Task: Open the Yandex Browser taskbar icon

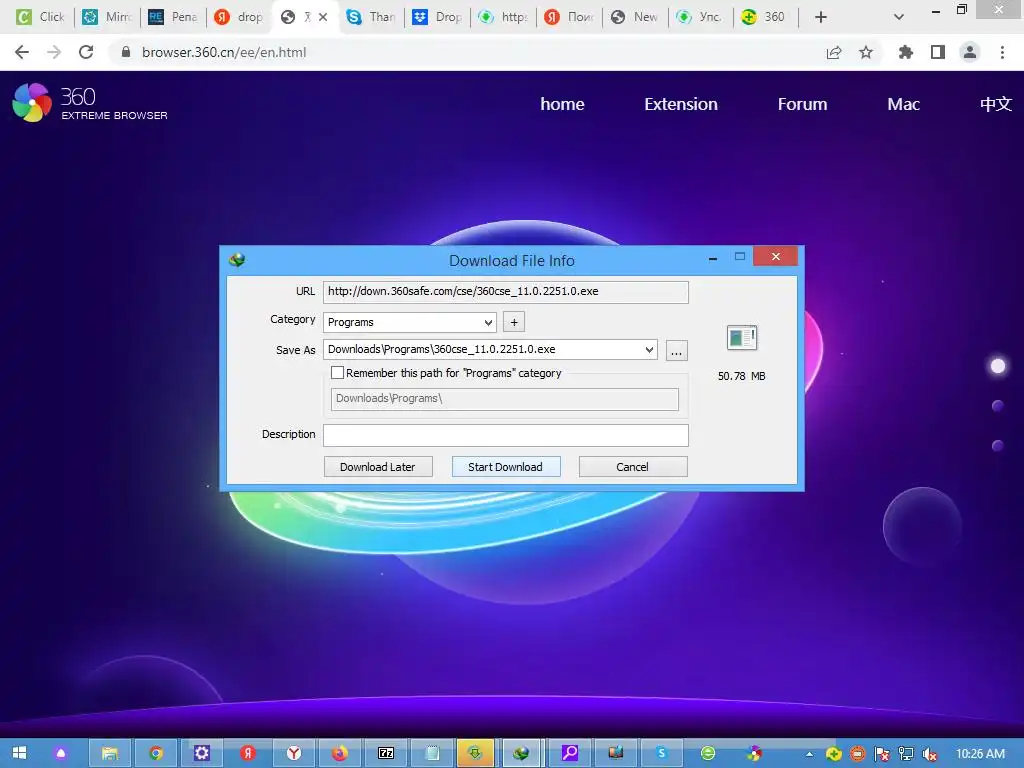Action: coord(294,753)
